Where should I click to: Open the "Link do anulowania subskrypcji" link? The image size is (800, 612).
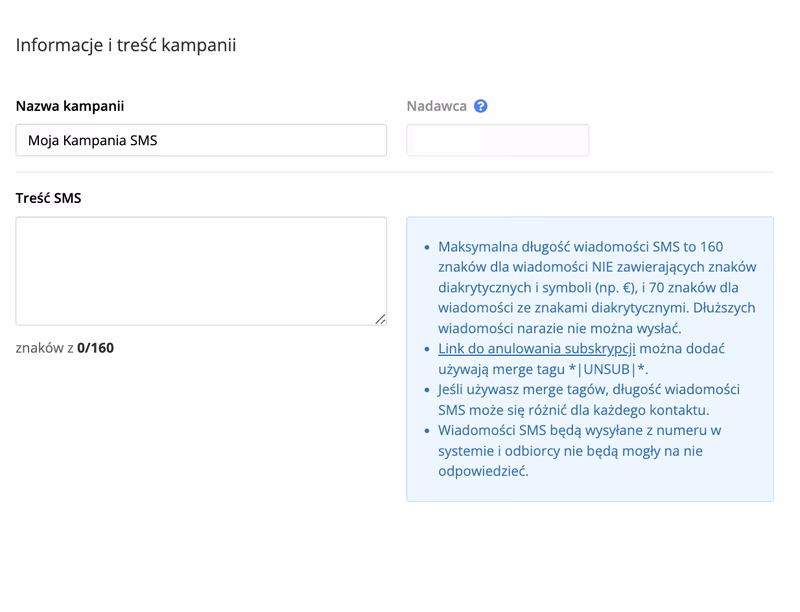(537, 349)
